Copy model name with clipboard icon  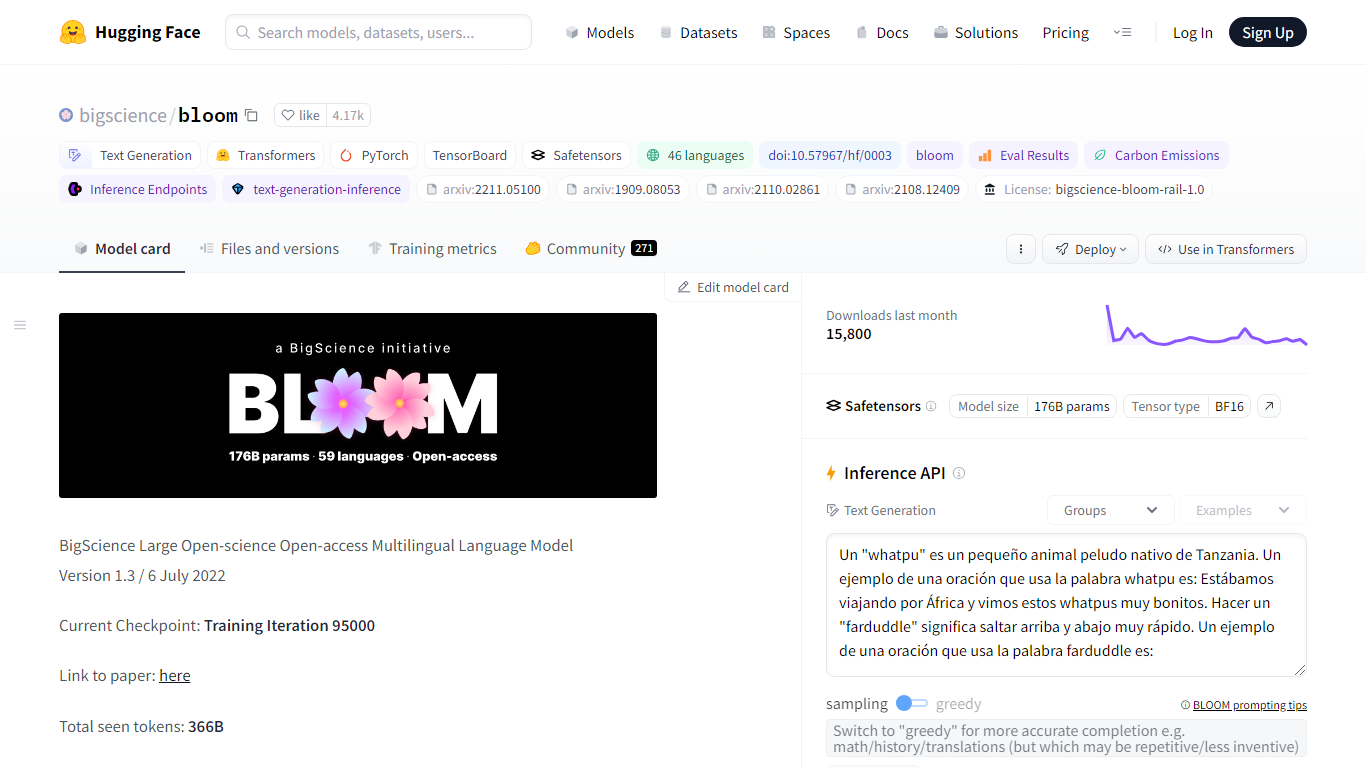[x=252, y=116]
